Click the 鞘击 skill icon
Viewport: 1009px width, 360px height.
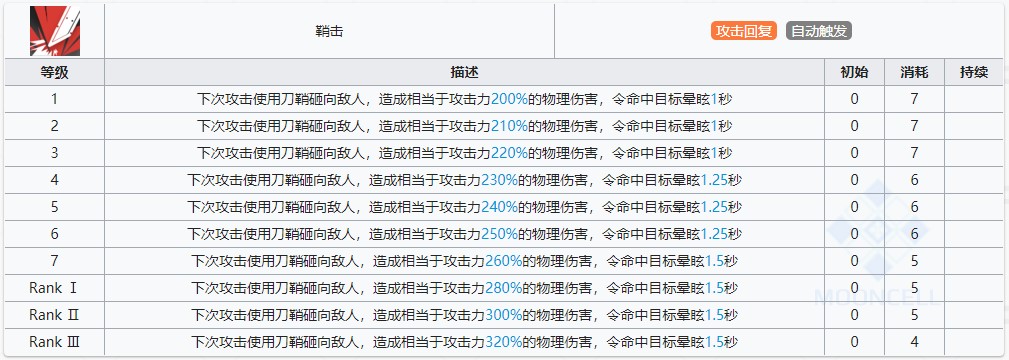(x=55, y=31)
